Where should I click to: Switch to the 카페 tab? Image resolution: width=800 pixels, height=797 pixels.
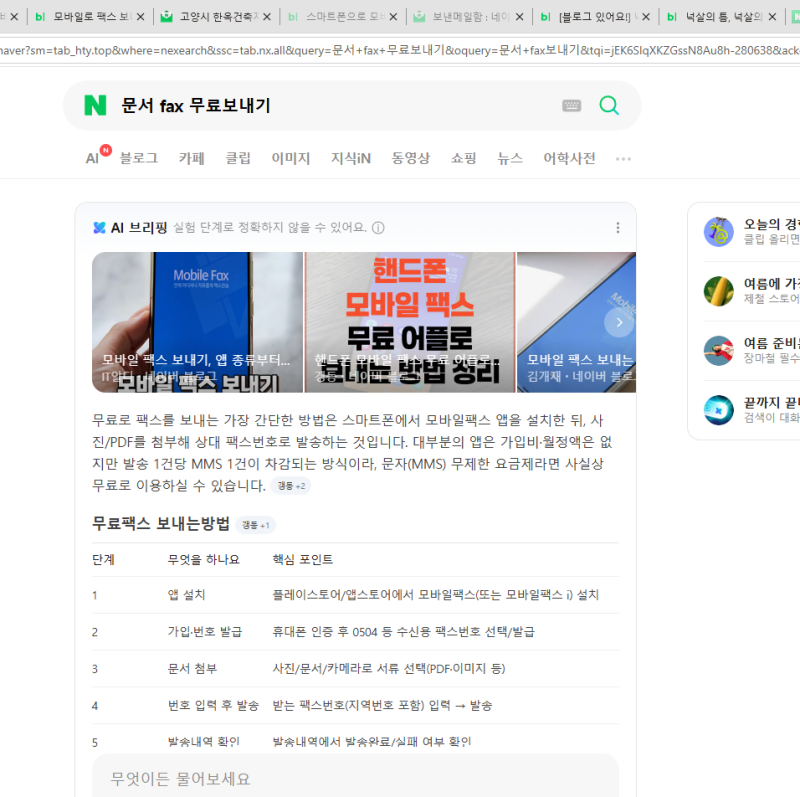tap(191, 158)
